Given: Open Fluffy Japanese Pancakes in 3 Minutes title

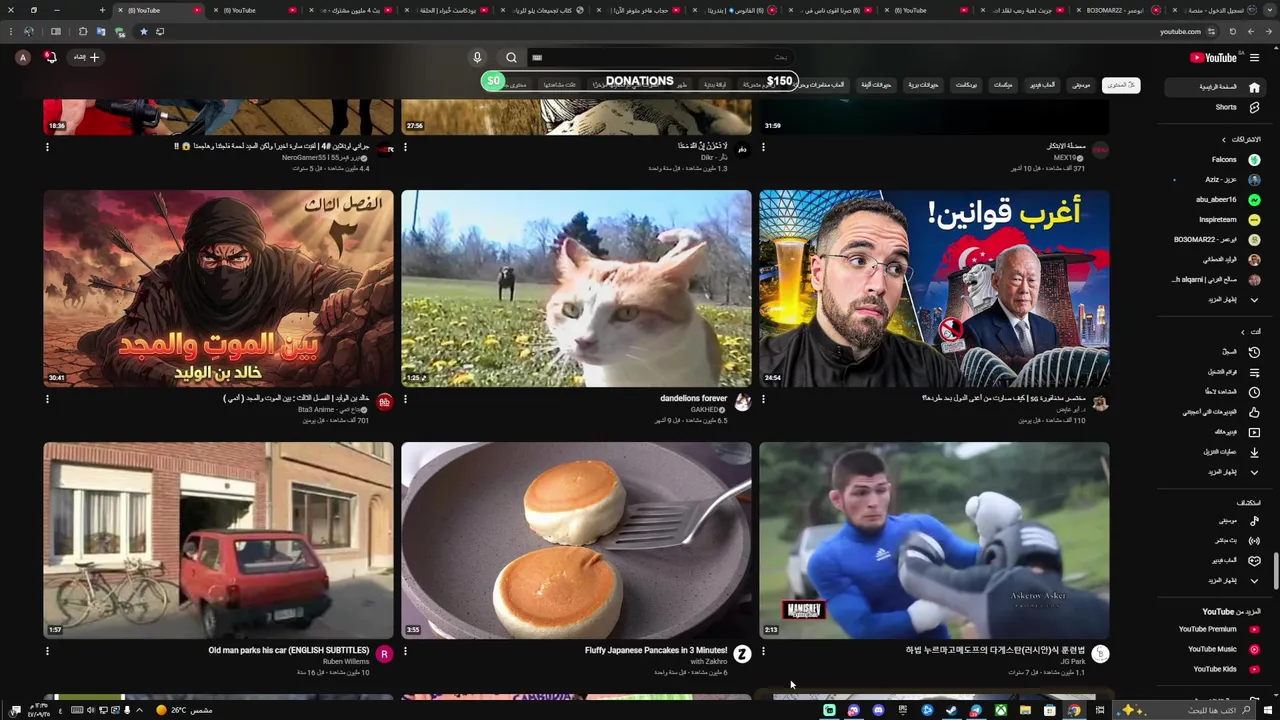Looking at the screenshot, I should 656,650.
